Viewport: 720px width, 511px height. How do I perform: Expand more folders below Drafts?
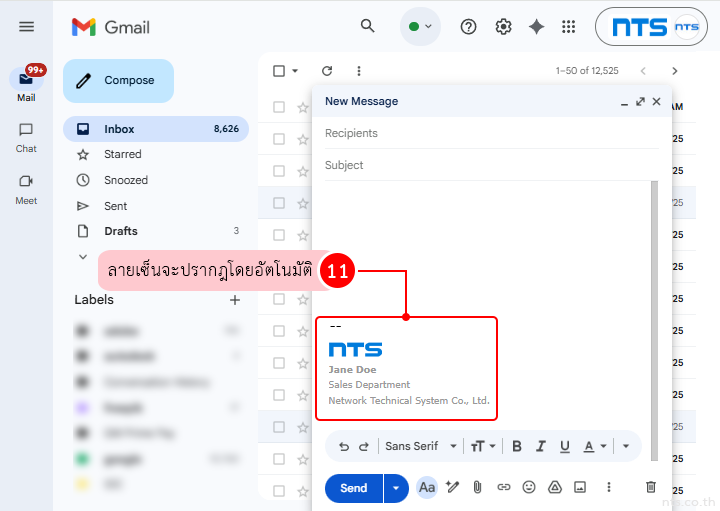[x=83, y=257]
